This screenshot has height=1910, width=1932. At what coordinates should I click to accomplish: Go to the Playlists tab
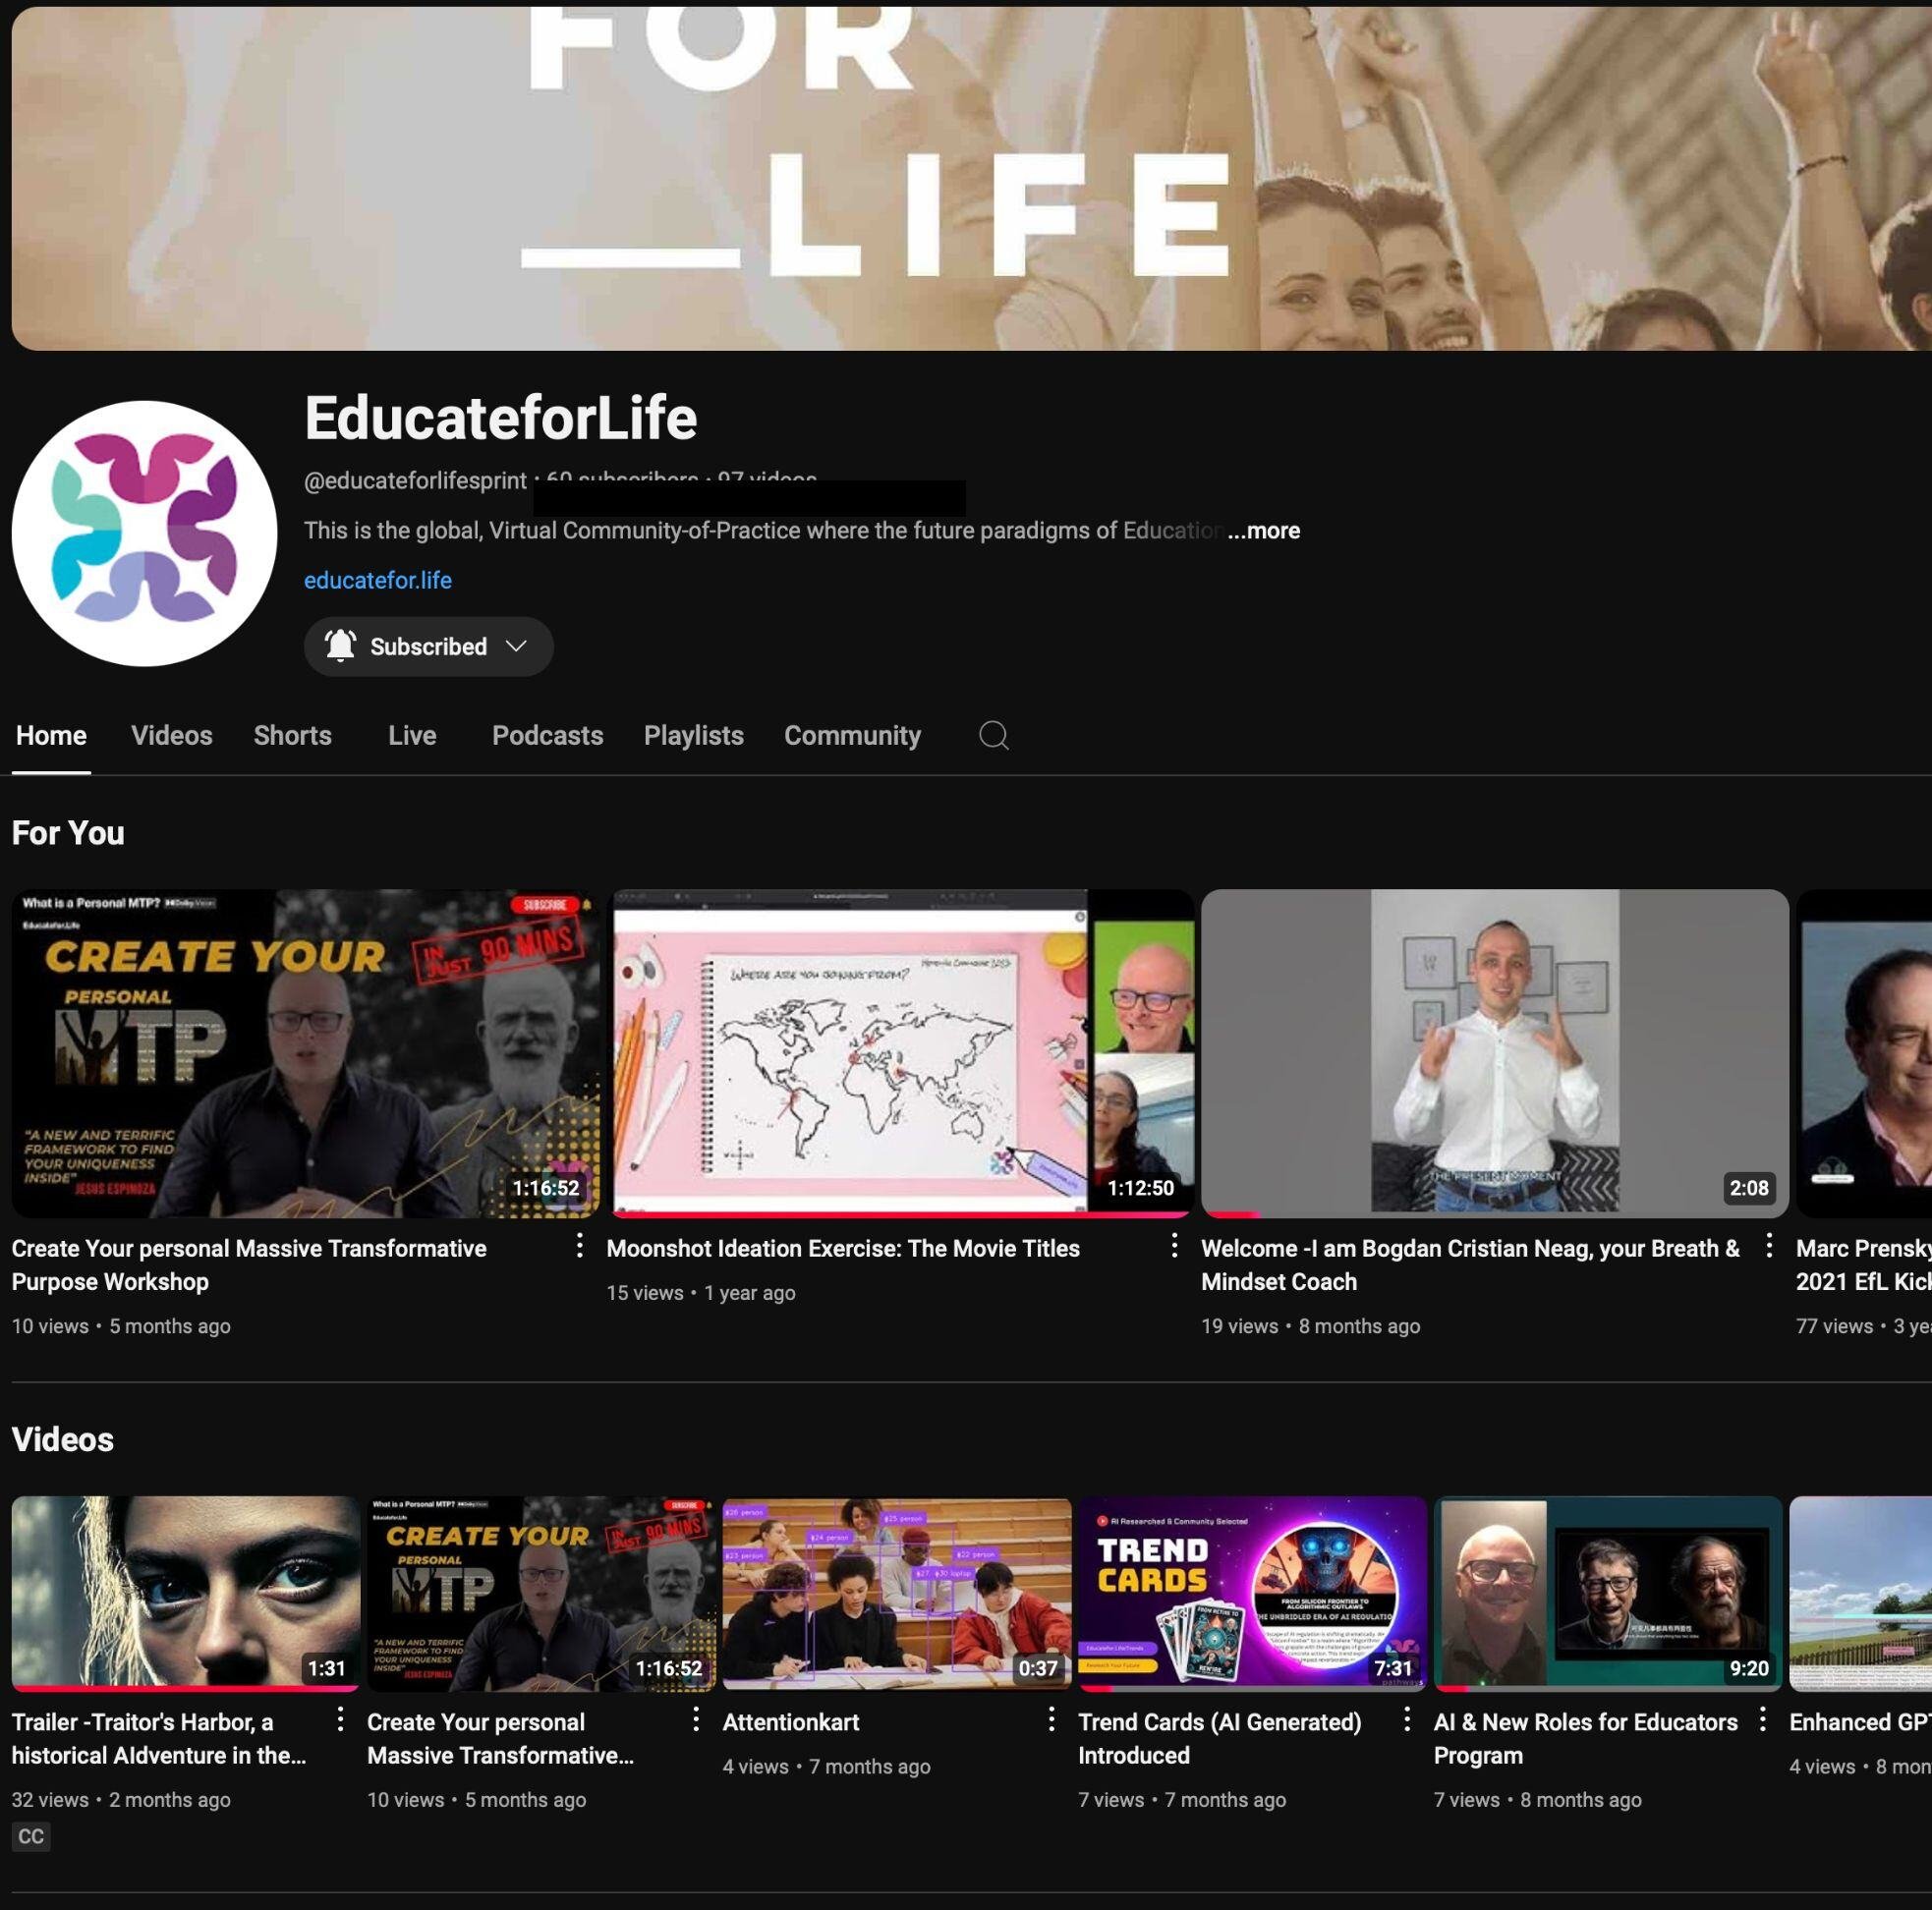point(693,735)
